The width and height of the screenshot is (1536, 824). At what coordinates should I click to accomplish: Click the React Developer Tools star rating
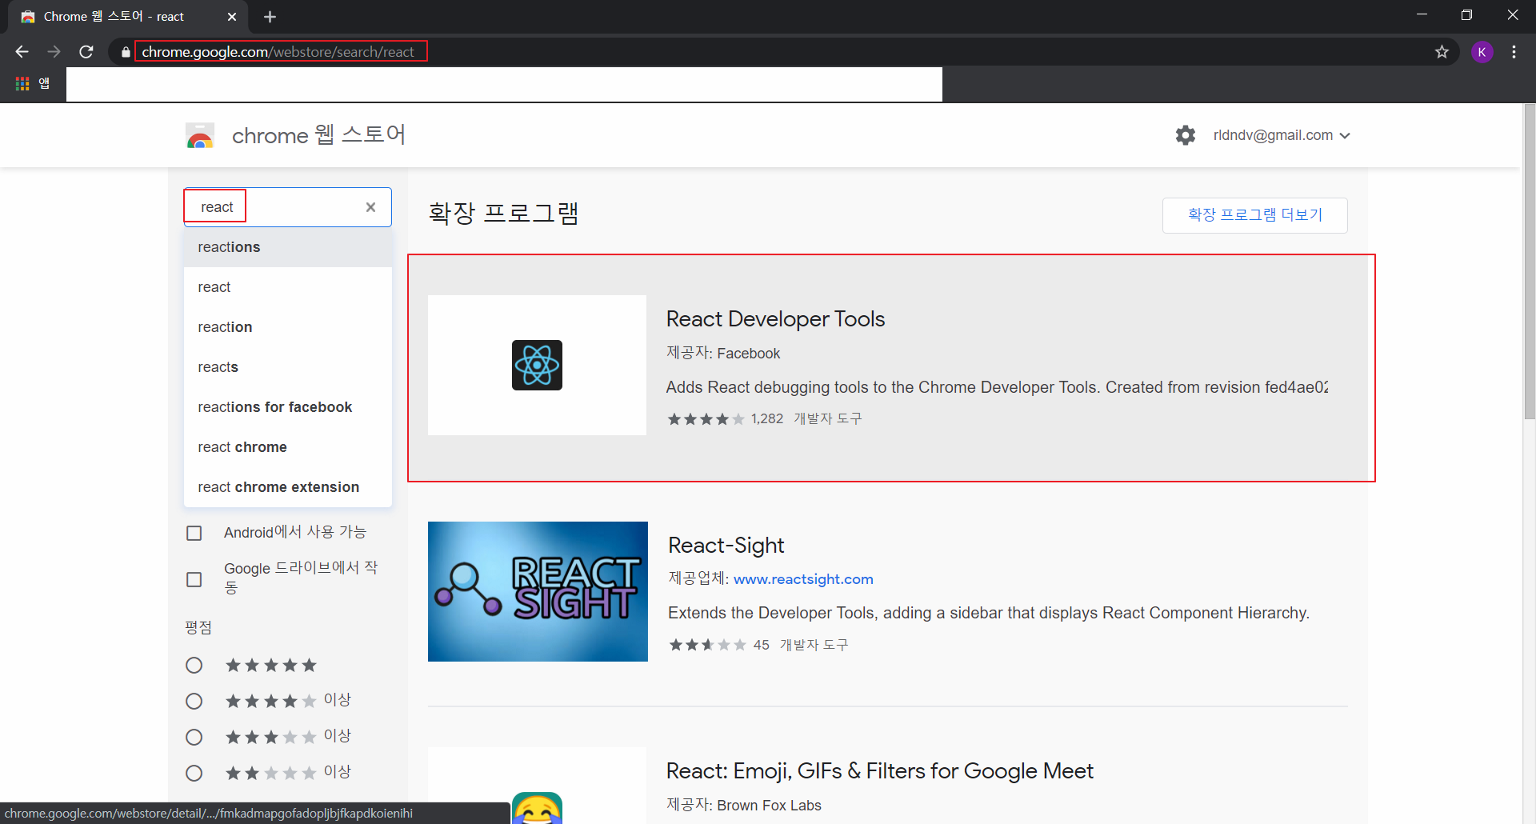pos(706,419)
